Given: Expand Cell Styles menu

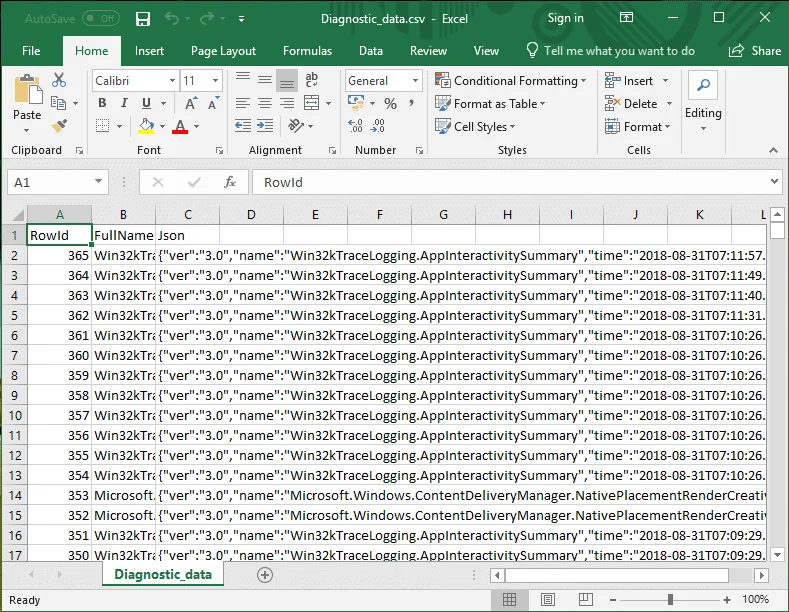Looking at the screenshot, I should pos(475,126).
